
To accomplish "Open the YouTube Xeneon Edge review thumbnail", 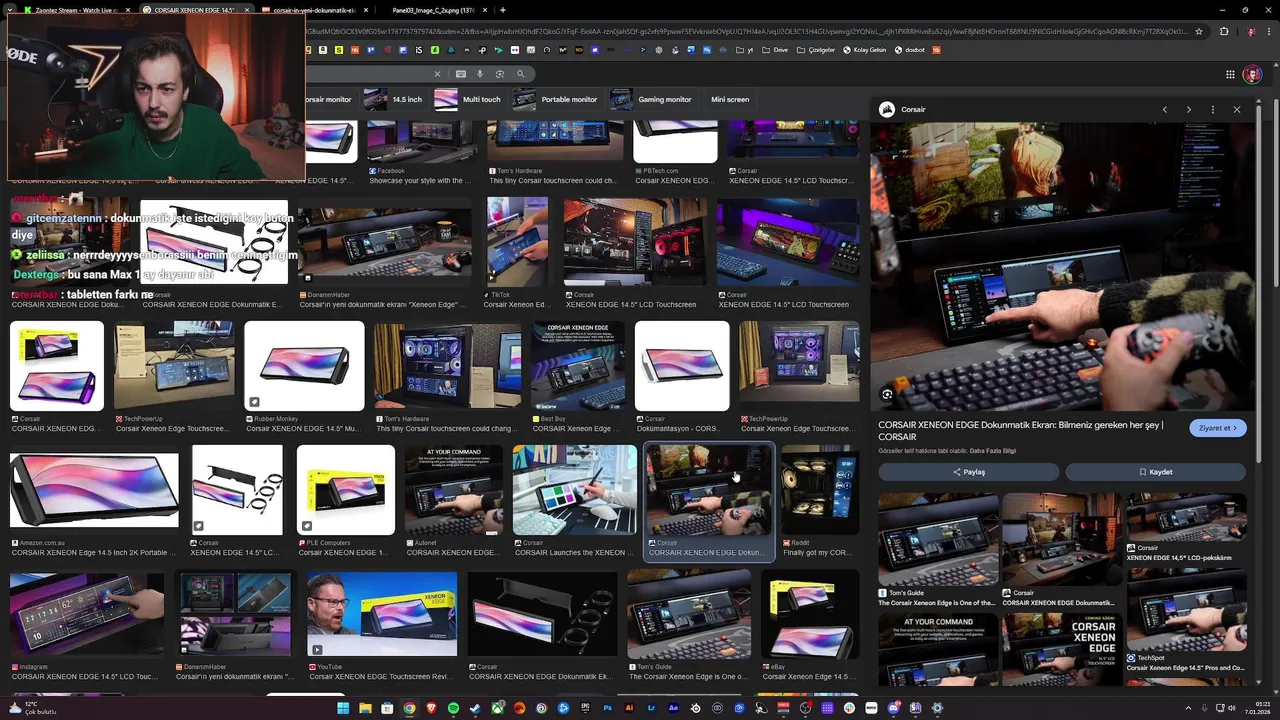I will (x=382, y=614).
